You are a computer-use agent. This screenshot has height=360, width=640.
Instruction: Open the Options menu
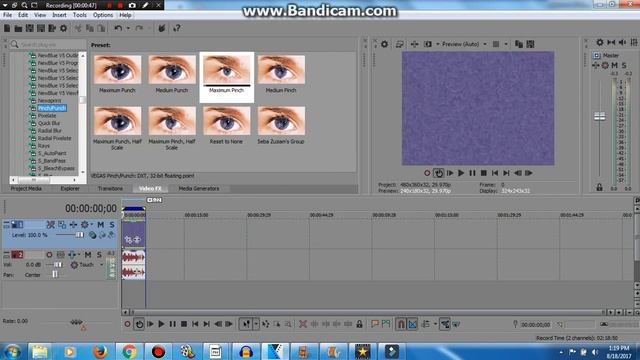click(x=103, y=15)
